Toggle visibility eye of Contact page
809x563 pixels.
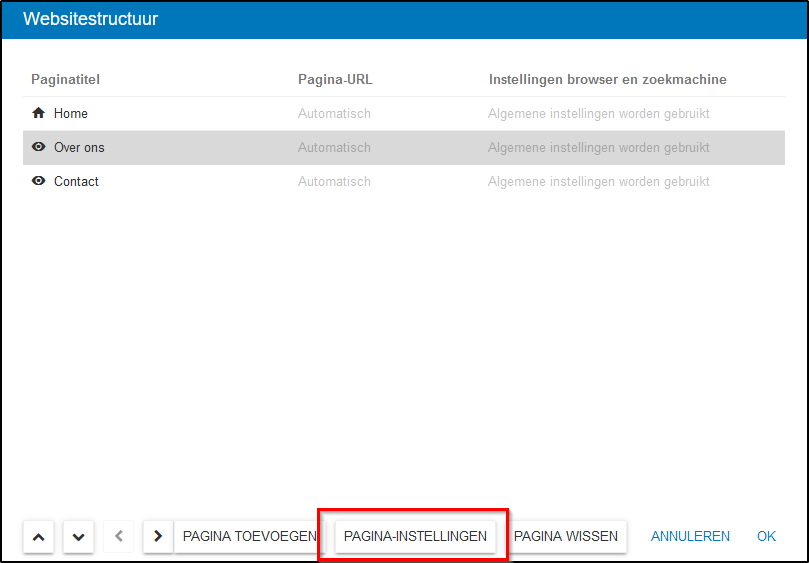(39, 181)
